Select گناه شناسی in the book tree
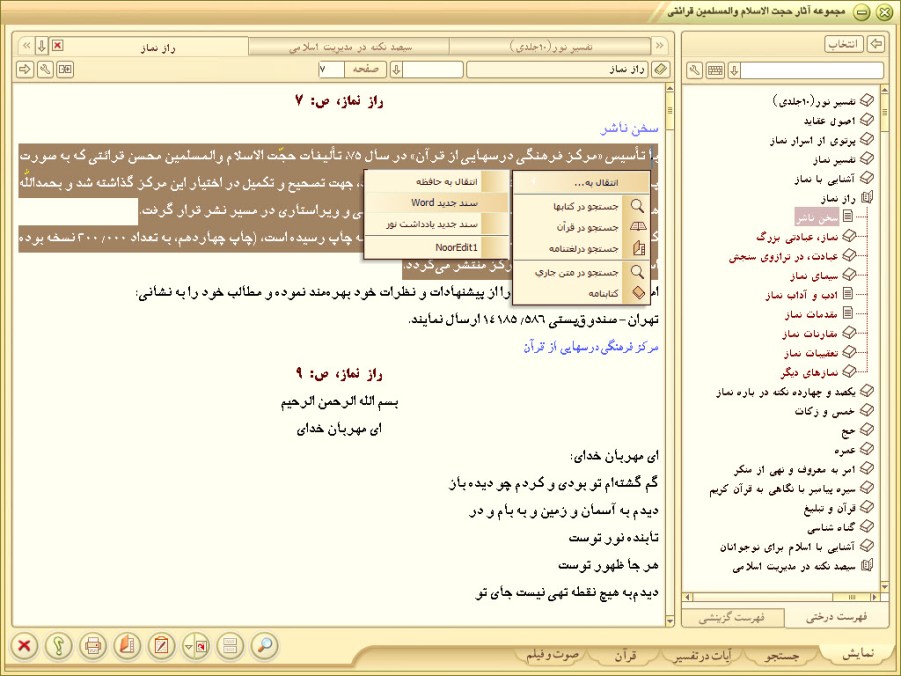 coord(831,528)
